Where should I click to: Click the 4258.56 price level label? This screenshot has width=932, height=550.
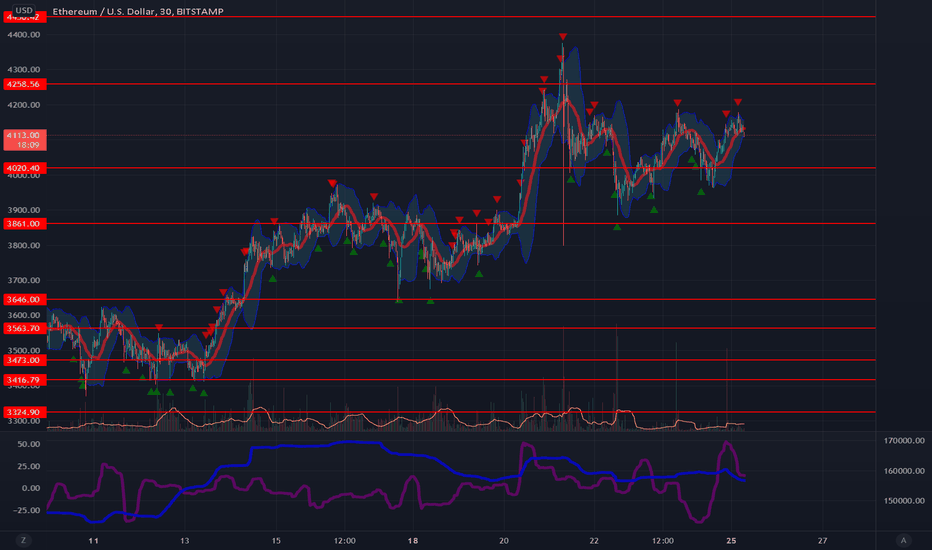tap(24, 84)
